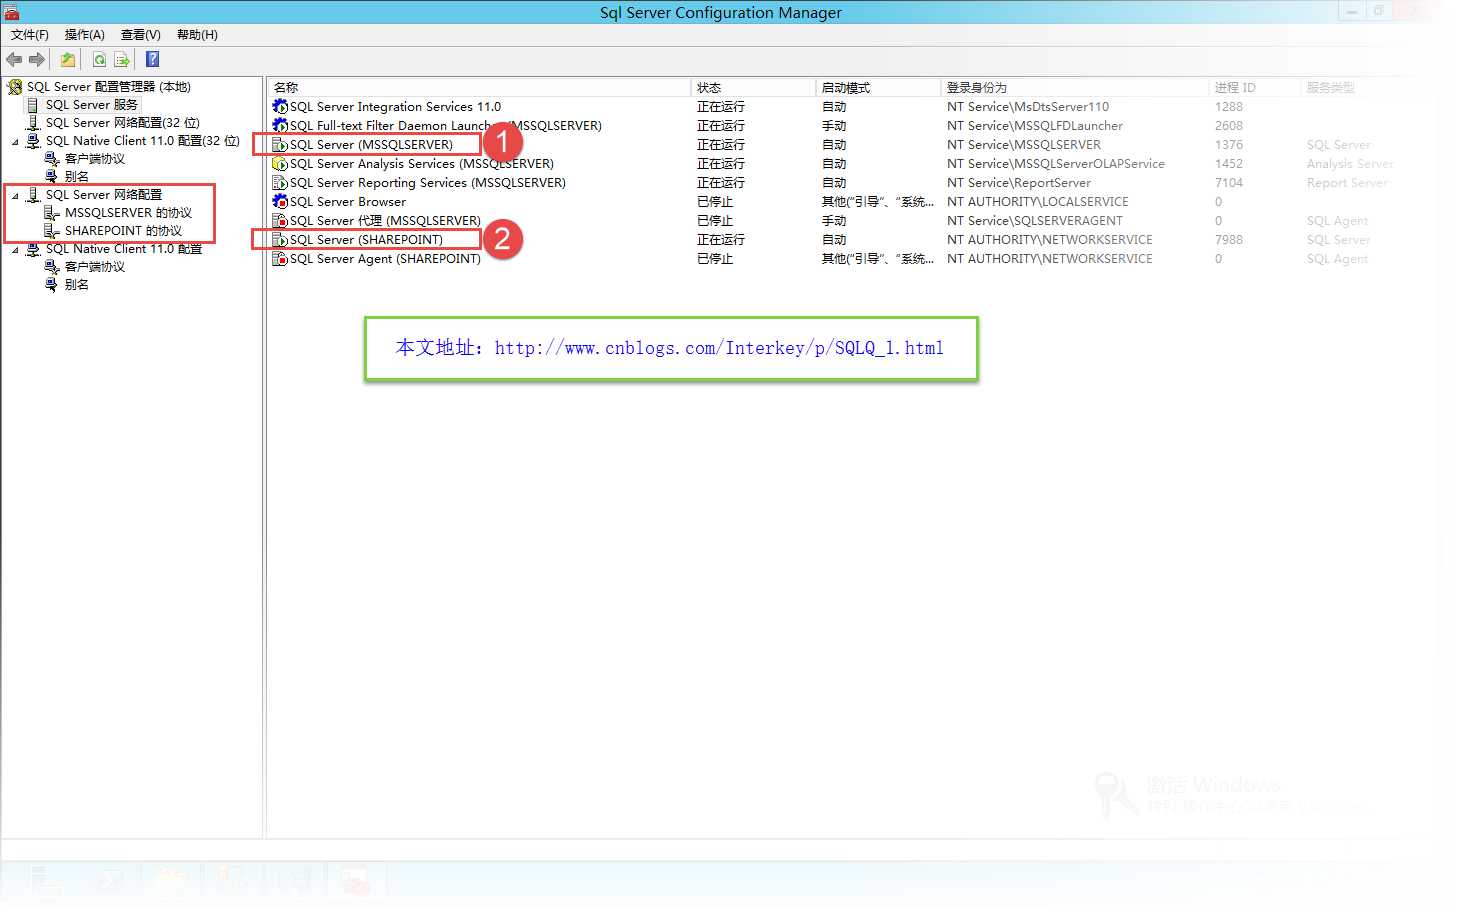Click the SQL Full-text Filter Daemon Launcher icon
Screen dimensions: 1457x917
pos(280,125)
